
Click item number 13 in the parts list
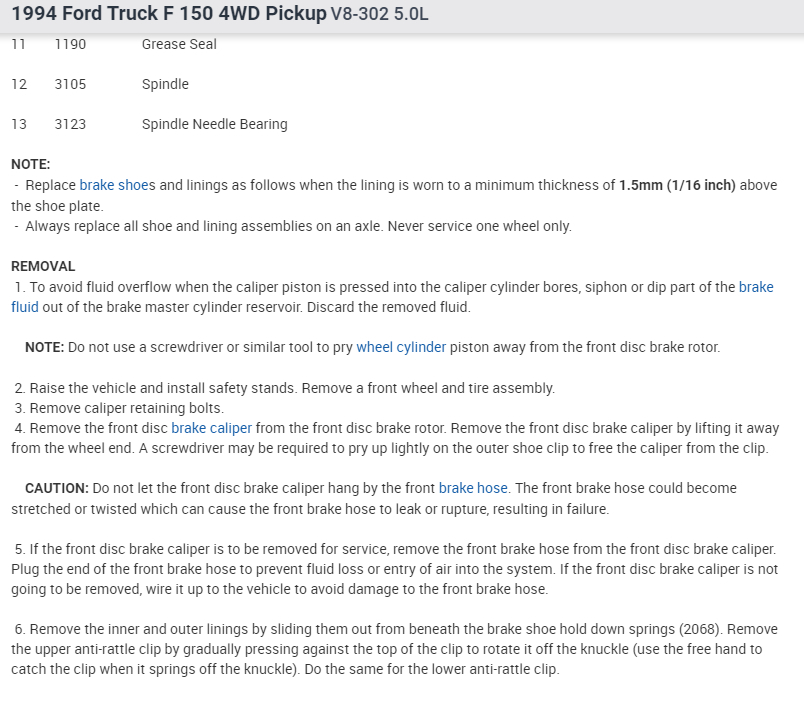coord(19,124)
